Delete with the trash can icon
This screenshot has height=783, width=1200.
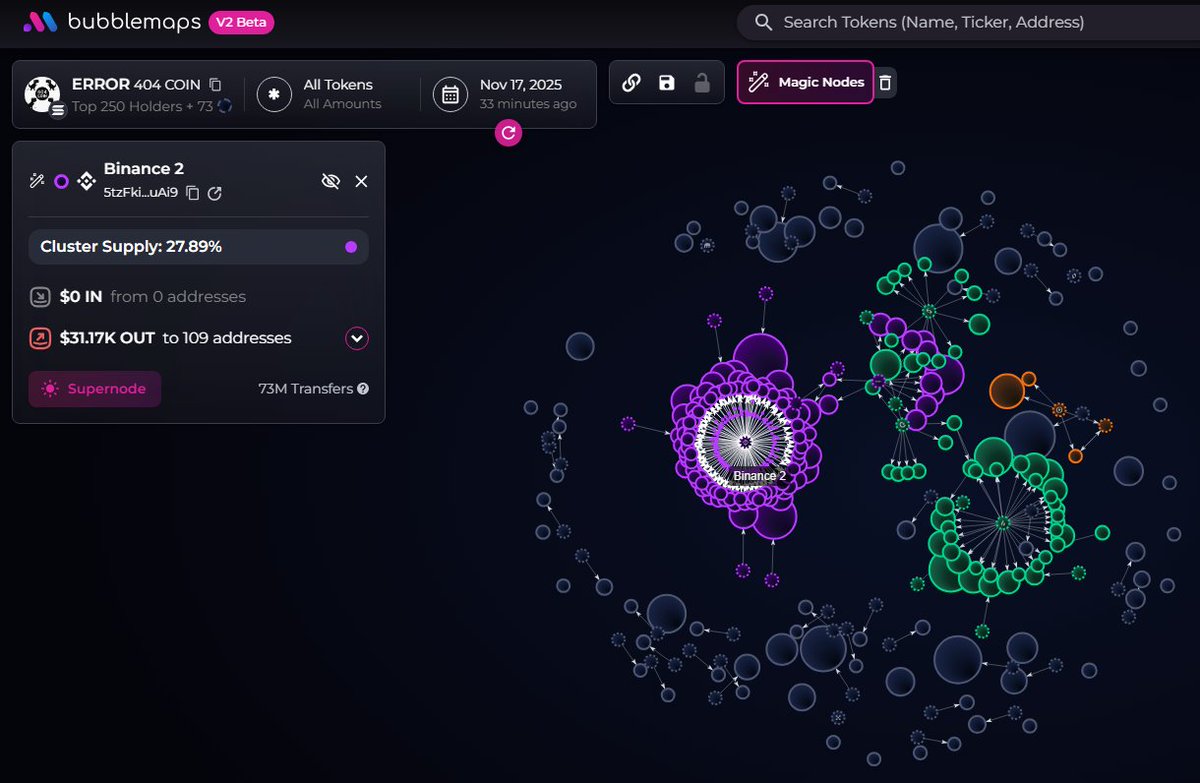pyautogui.click(x=886, y=83)
